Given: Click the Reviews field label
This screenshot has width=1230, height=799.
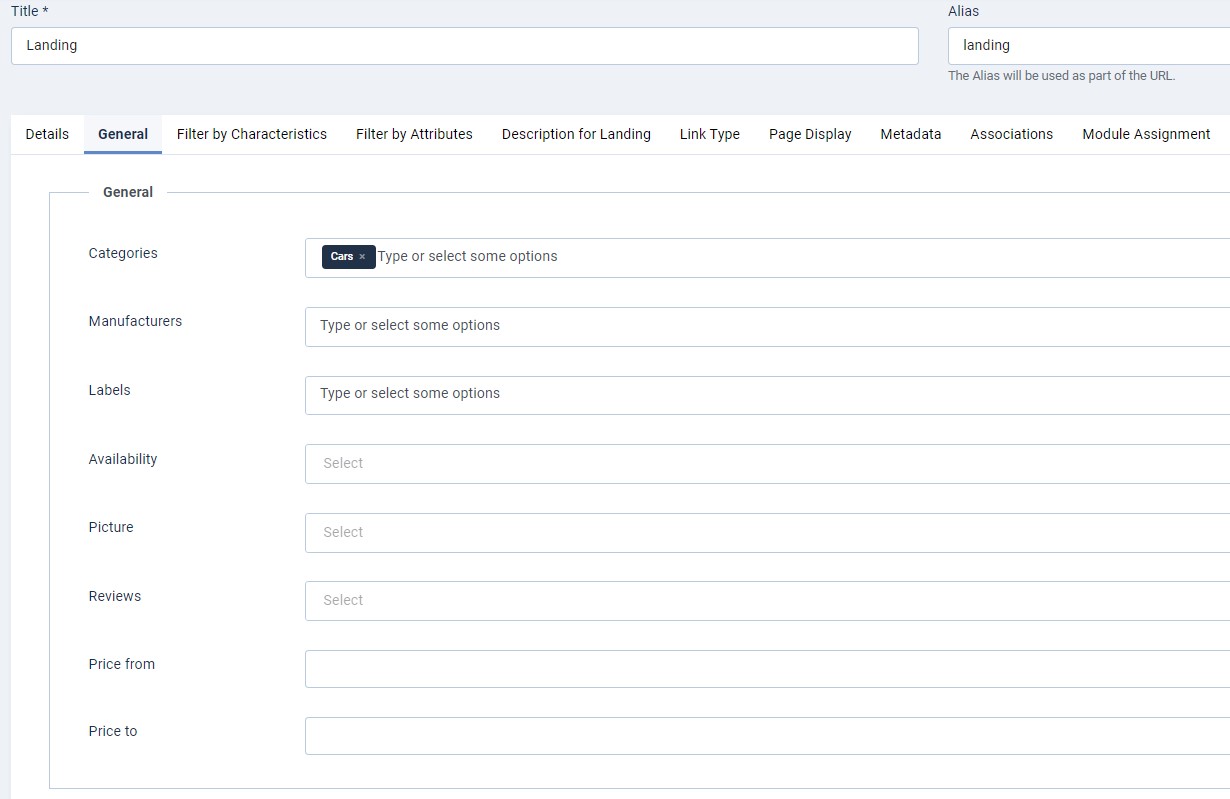Looking at the screenshot, I should (115, 596).
